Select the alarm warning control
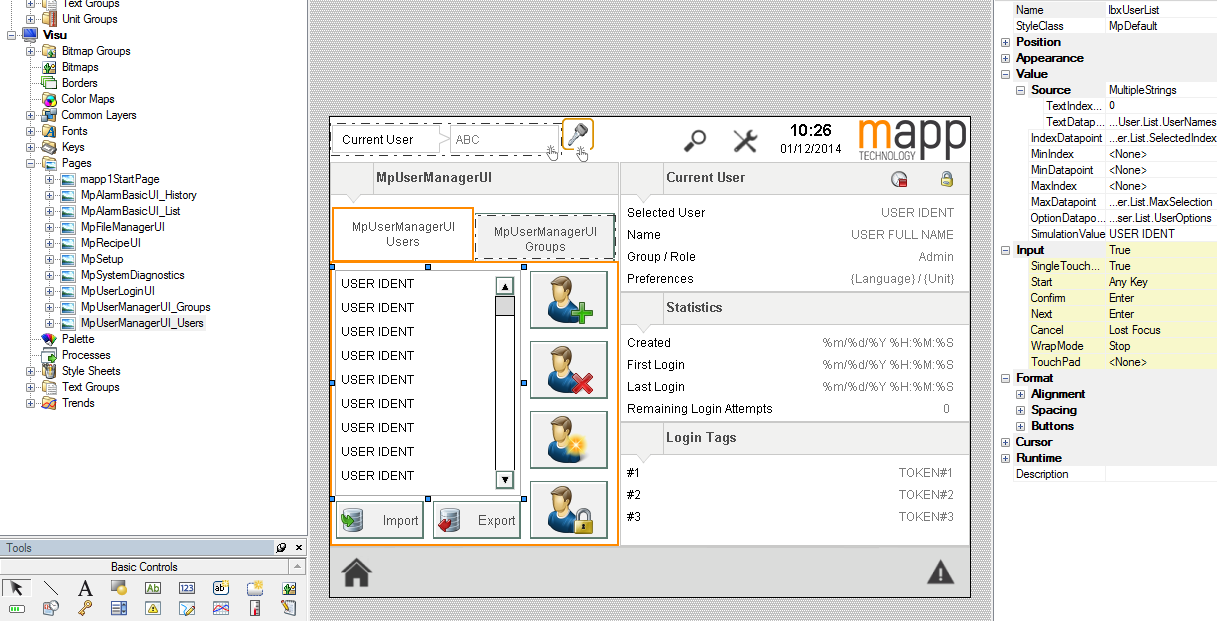 point(153,608)
